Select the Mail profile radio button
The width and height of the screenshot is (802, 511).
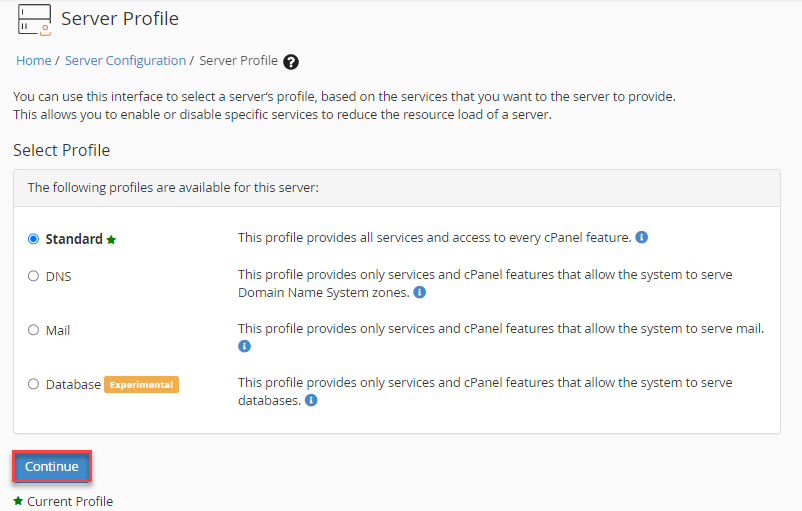click(x=34, y=330)
